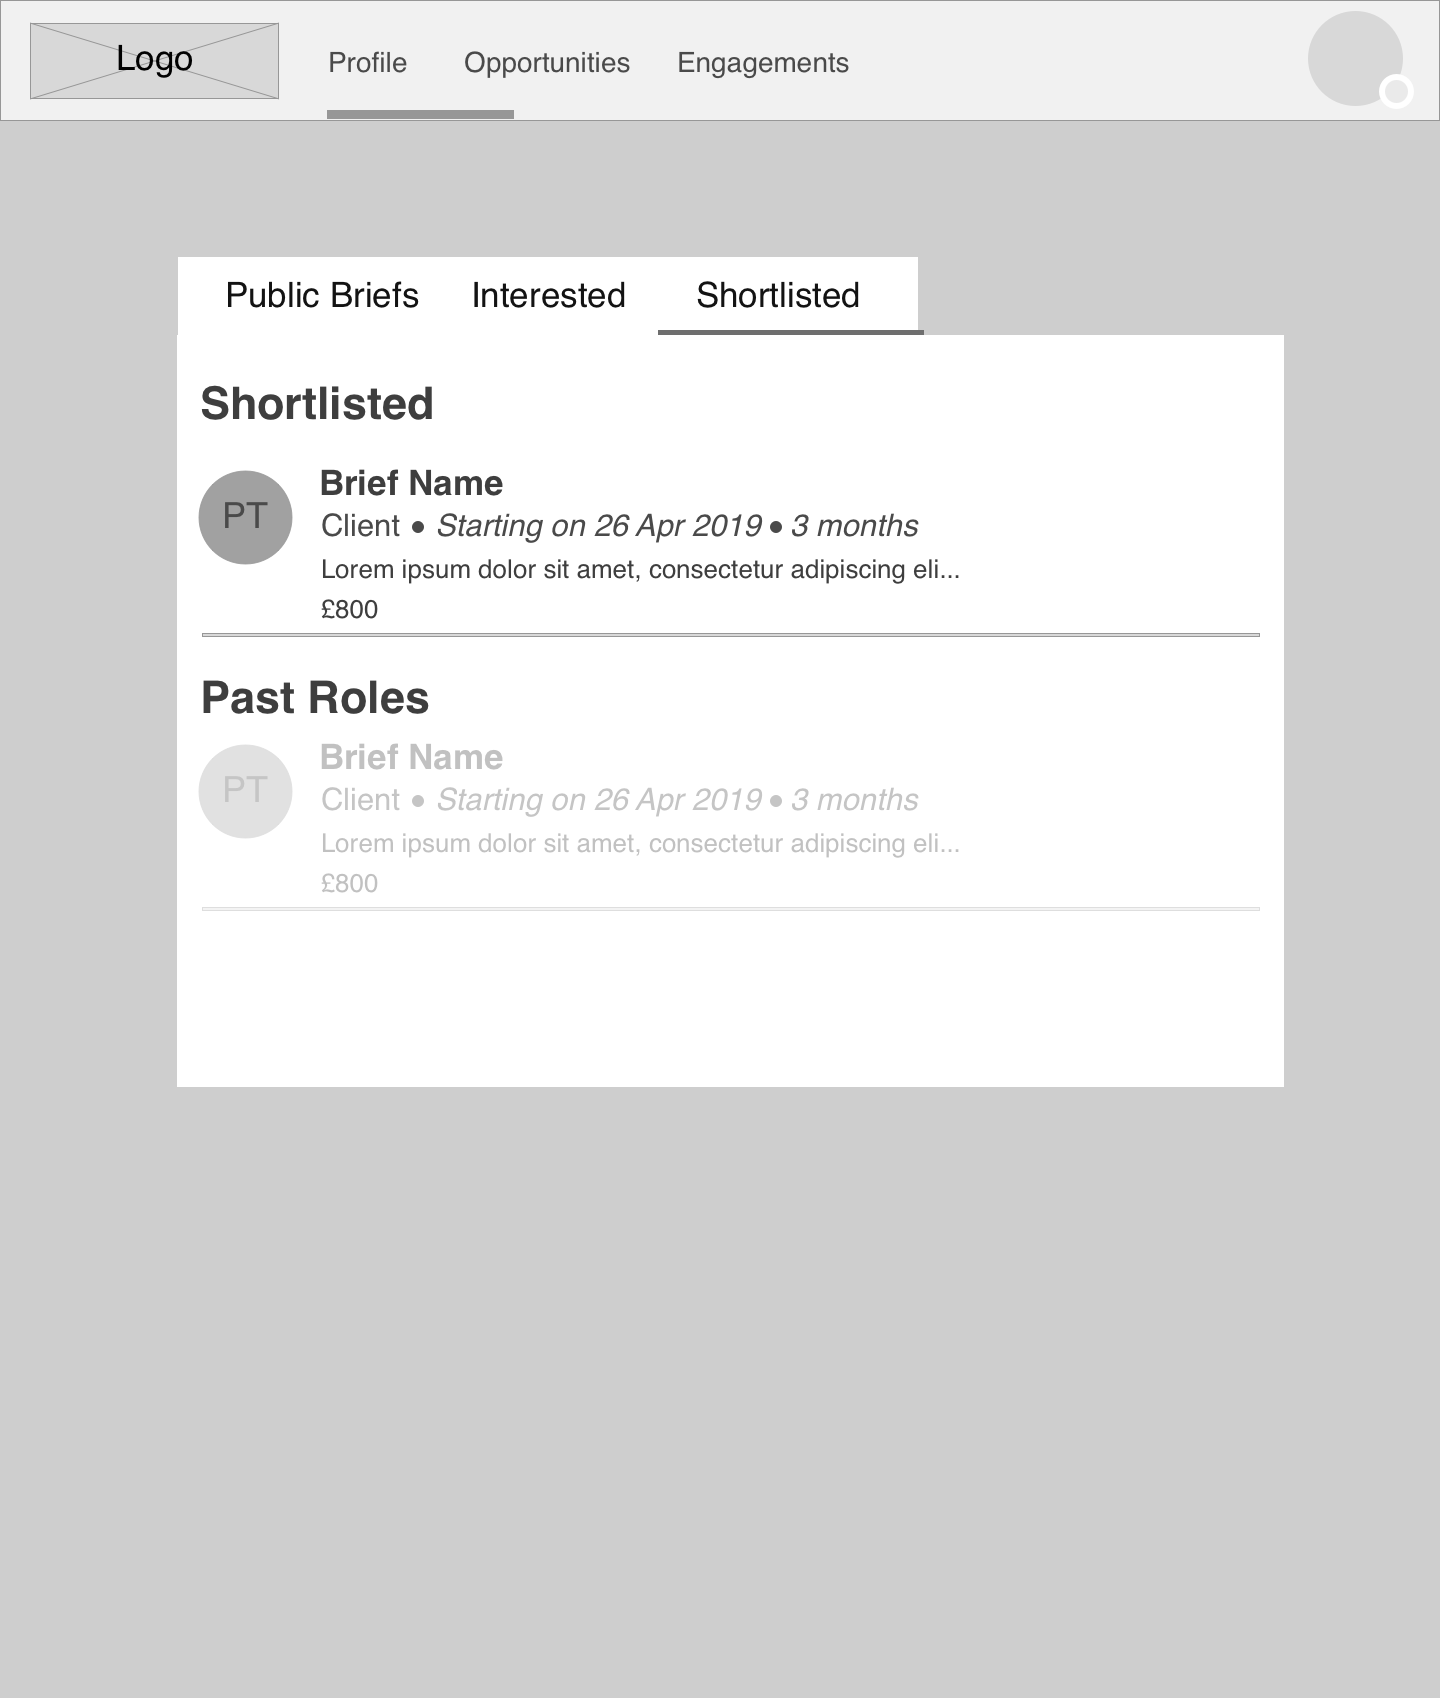1440x1698 pixels.
Task: Open the user avatar in header
Action: 1355,58
